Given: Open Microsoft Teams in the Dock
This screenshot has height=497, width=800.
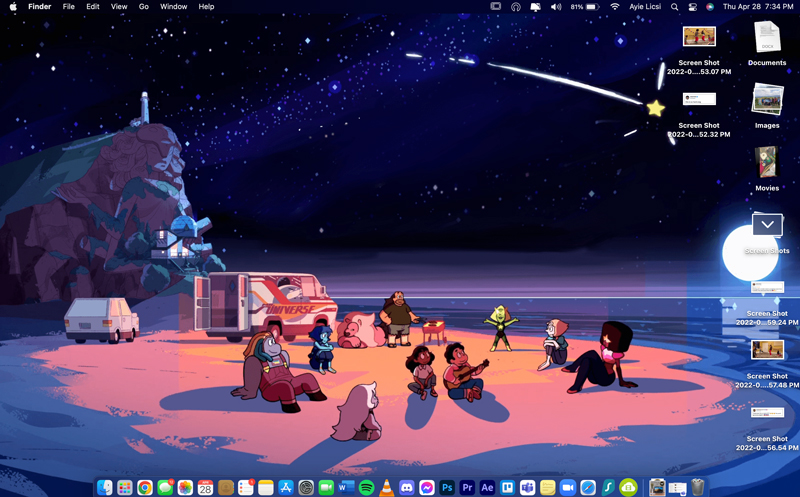Looking at the screenshot, I should (x=528, y=487).
